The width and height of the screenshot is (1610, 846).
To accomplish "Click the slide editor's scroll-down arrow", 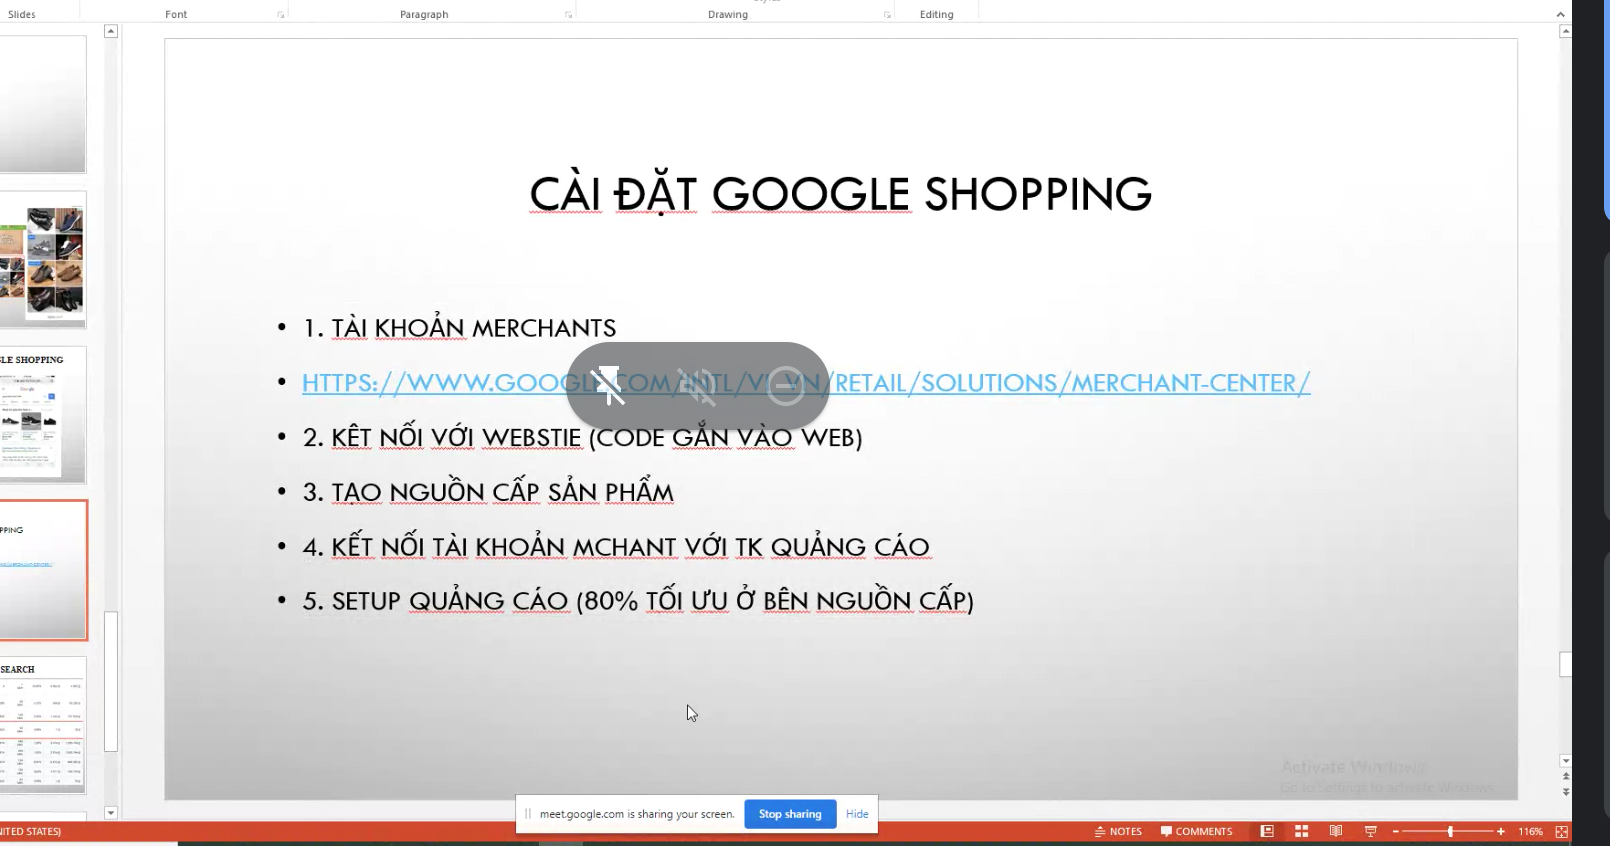I will click(1566, 761).
